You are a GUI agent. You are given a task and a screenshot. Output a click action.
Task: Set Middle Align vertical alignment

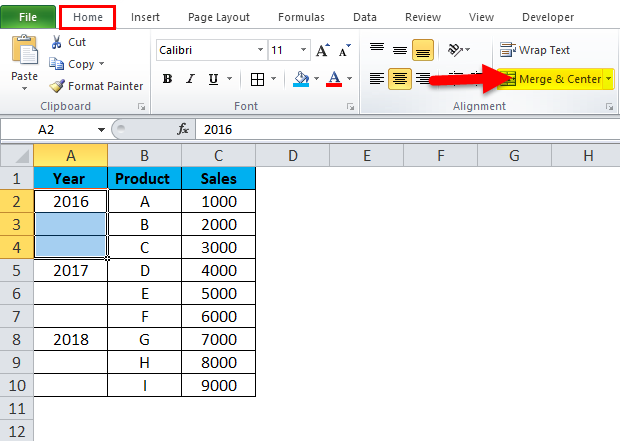pos(400,50)
